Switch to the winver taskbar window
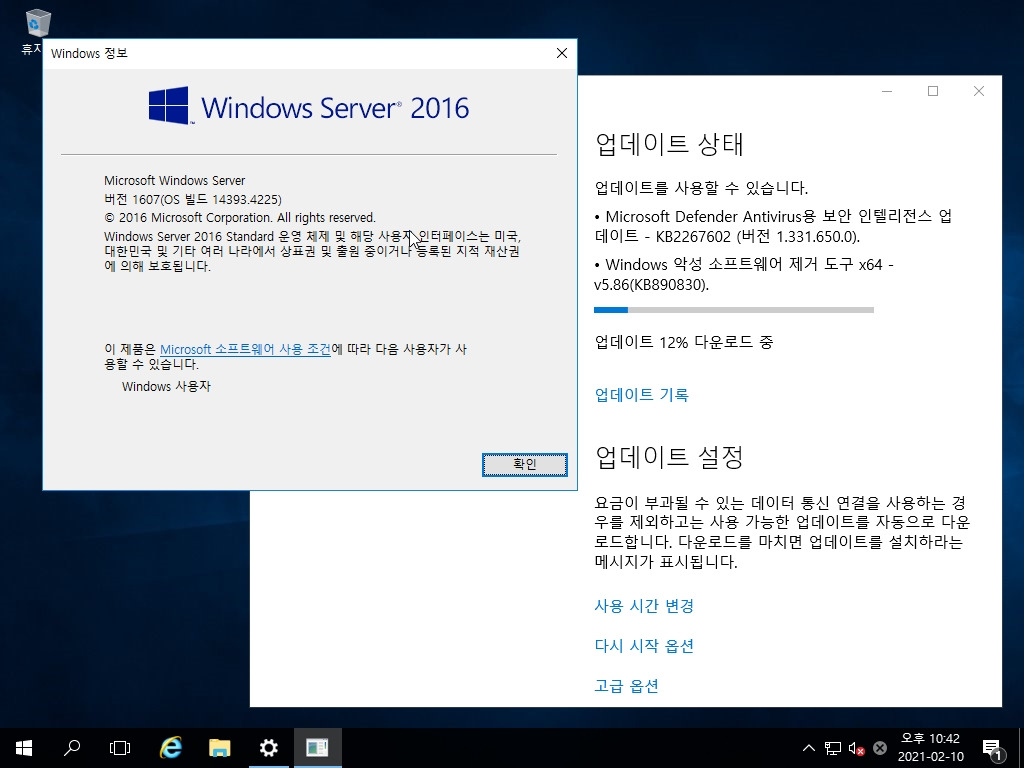This screenshot has height=768, width=1024. tap(317, 748)
